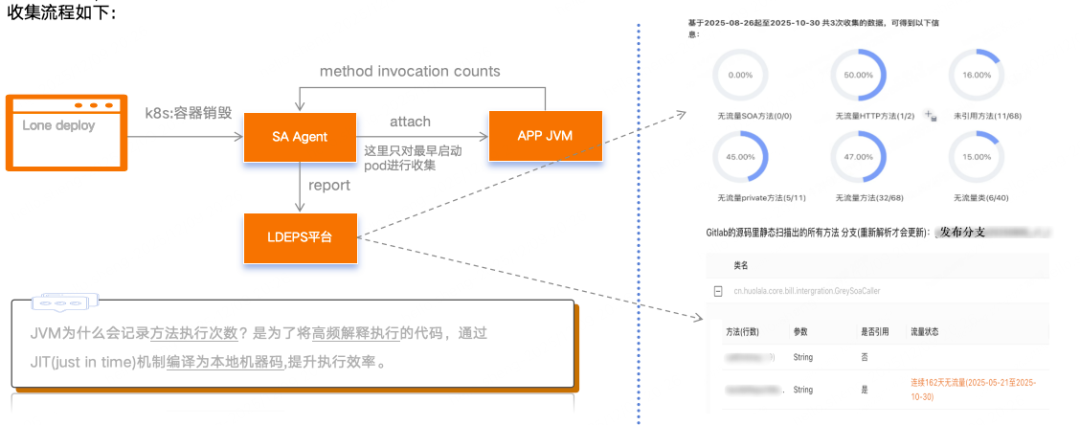The image size is (1080, 425).
Task: Click the String parameter in the 否 row
Action: 803,357
